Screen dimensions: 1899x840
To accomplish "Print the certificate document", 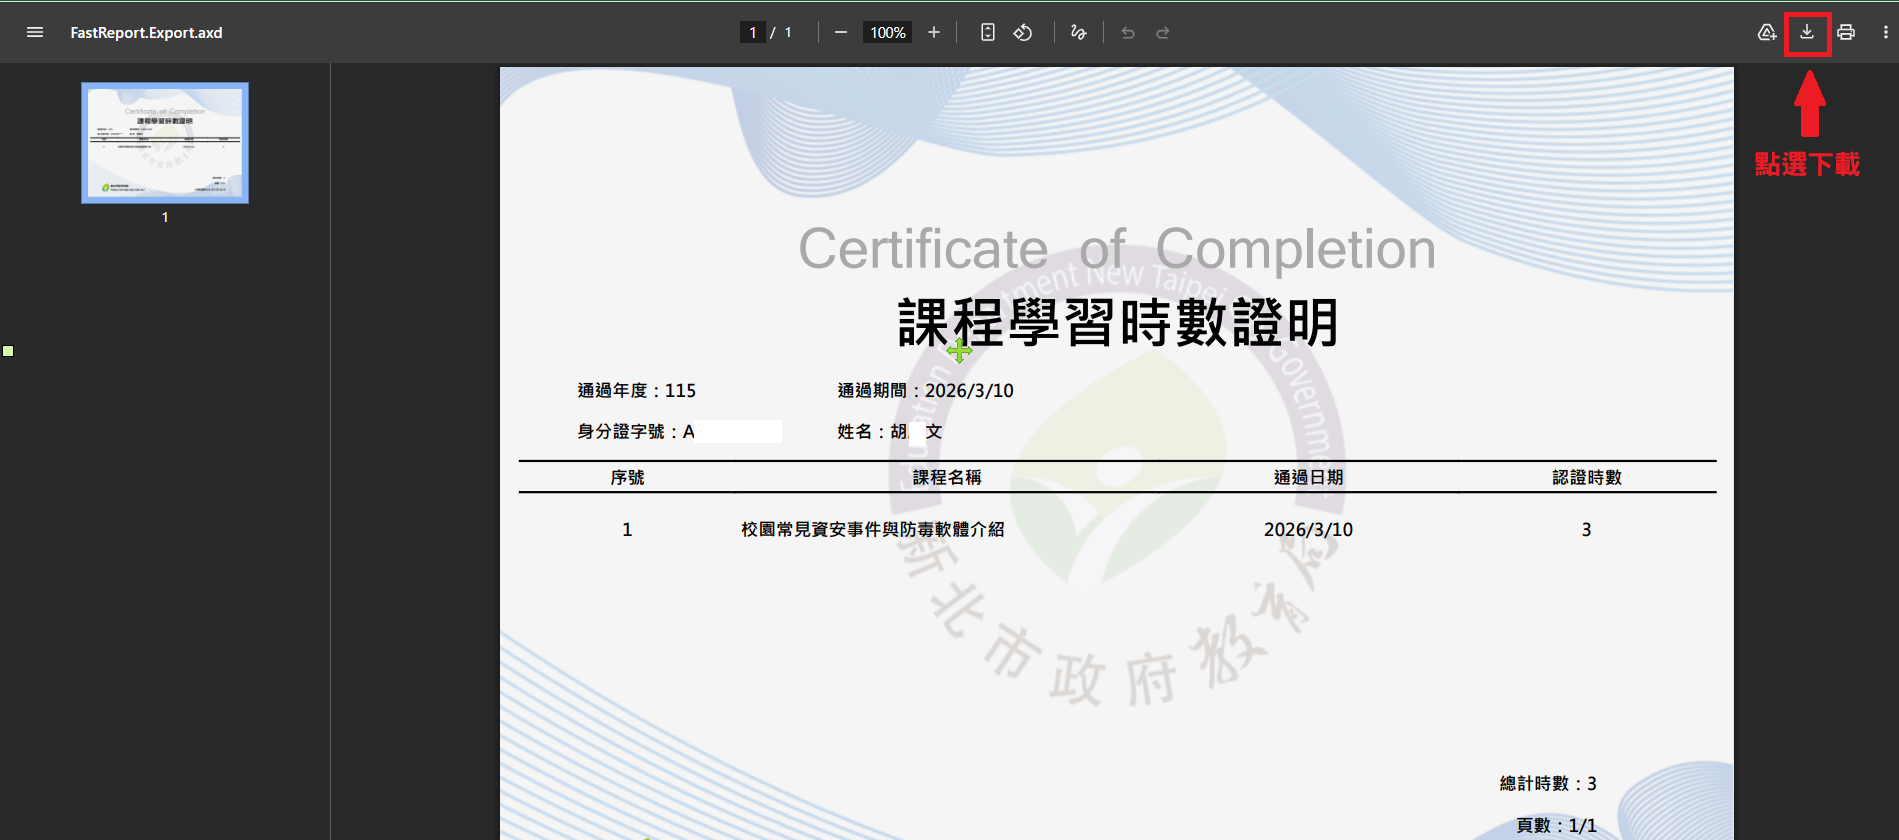I will 1846,33.
